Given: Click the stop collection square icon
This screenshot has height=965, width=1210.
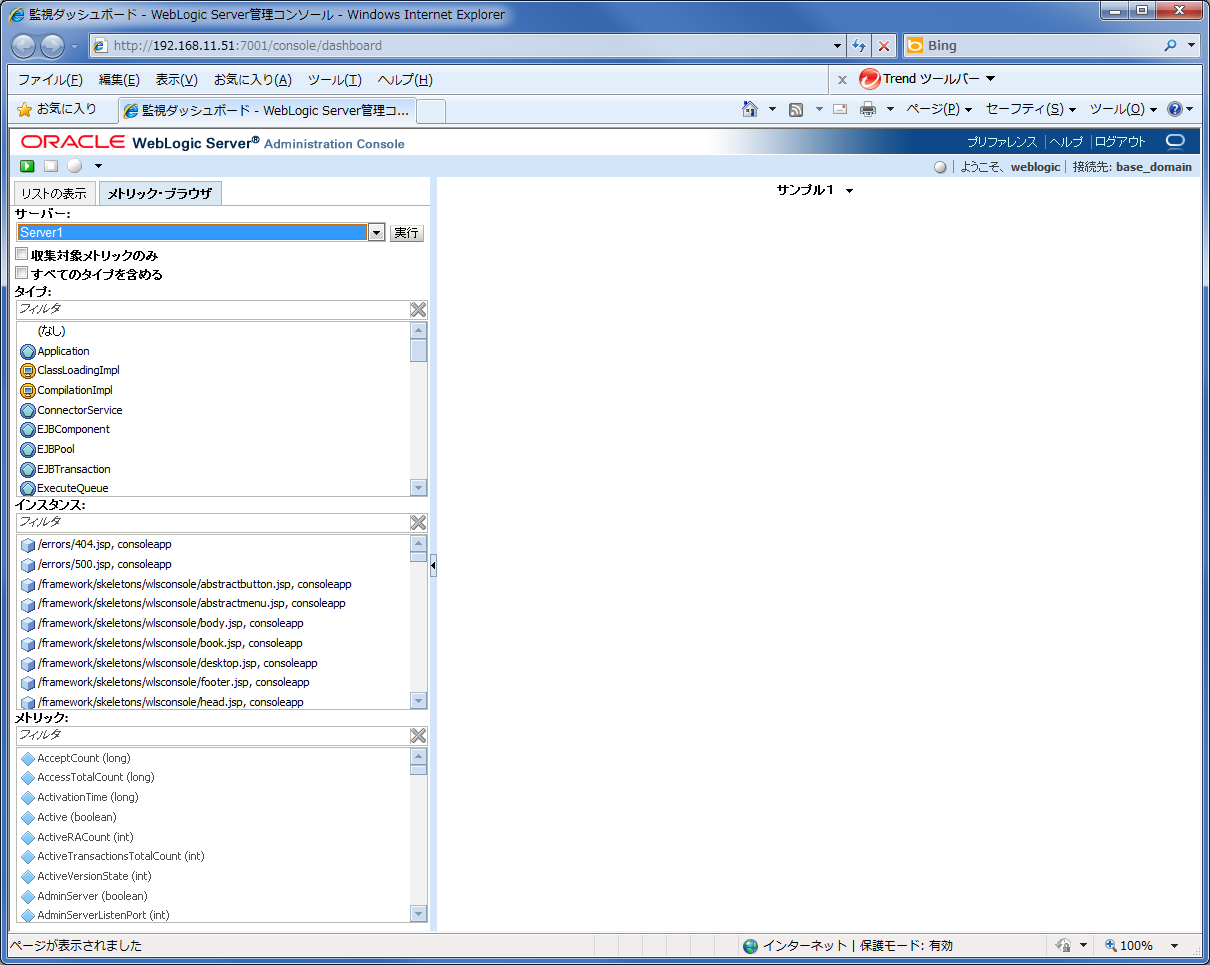Looking at the screenshot, I should tap(51, 166).
